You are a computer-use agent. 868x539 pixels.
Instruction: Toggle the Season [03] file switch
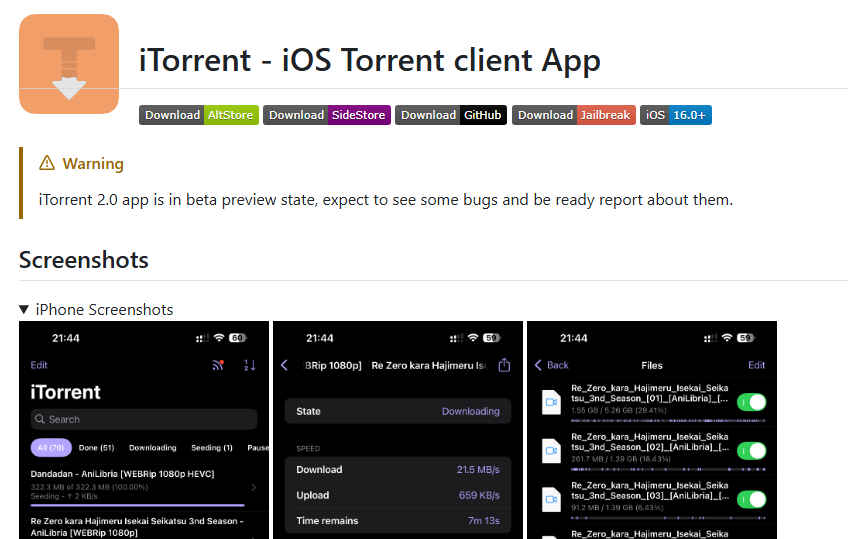(x=752, y=500)
